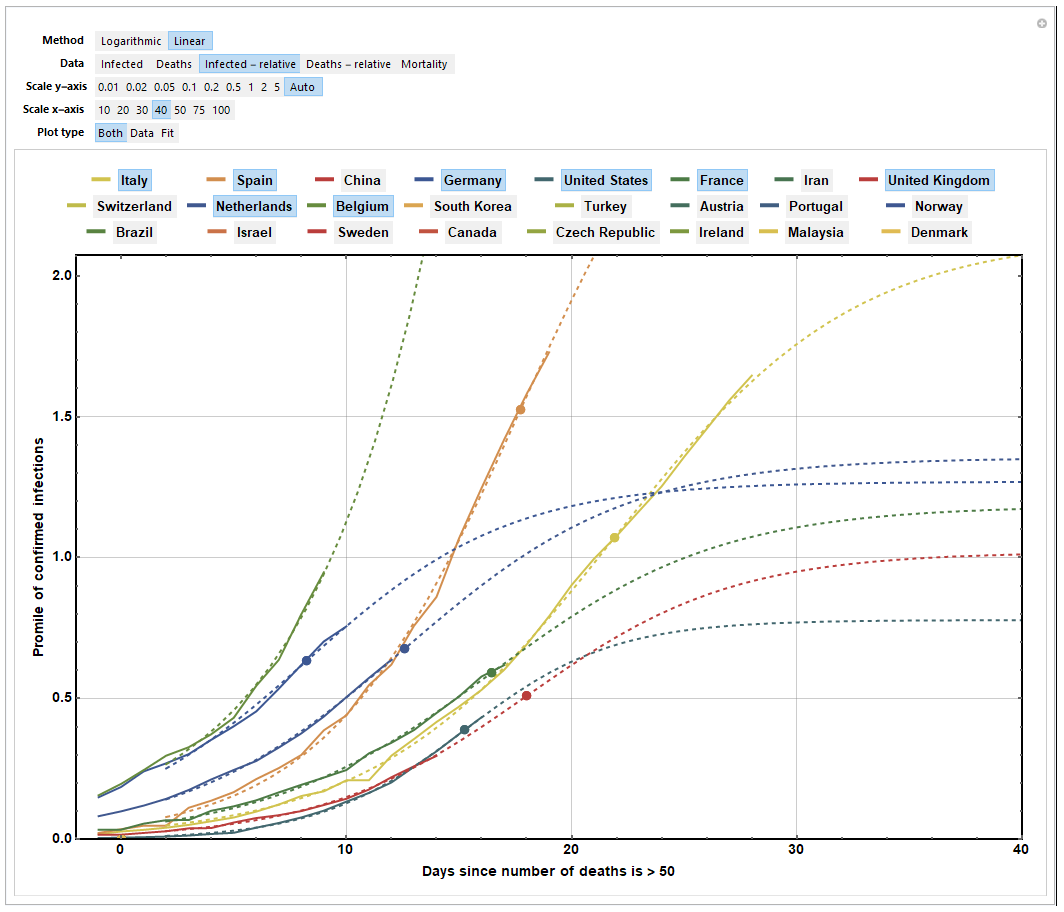
Task: Enable Czech Republic country
Action: click(605, 232)
